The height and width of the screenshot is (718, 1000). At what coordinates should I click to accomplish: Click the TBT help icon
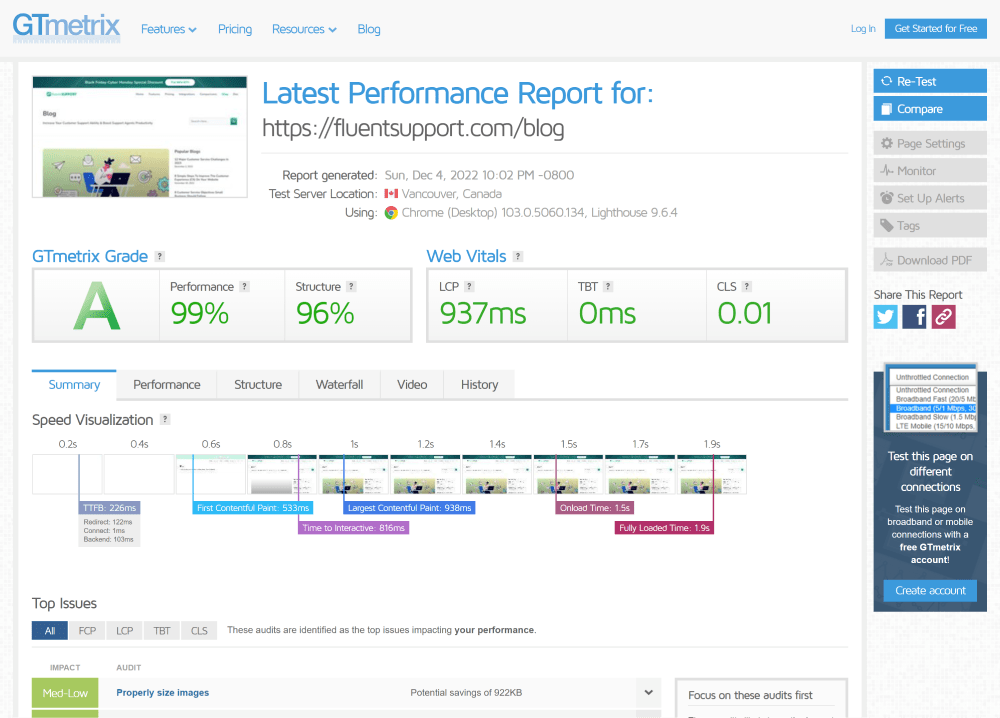tap(608, 287)
